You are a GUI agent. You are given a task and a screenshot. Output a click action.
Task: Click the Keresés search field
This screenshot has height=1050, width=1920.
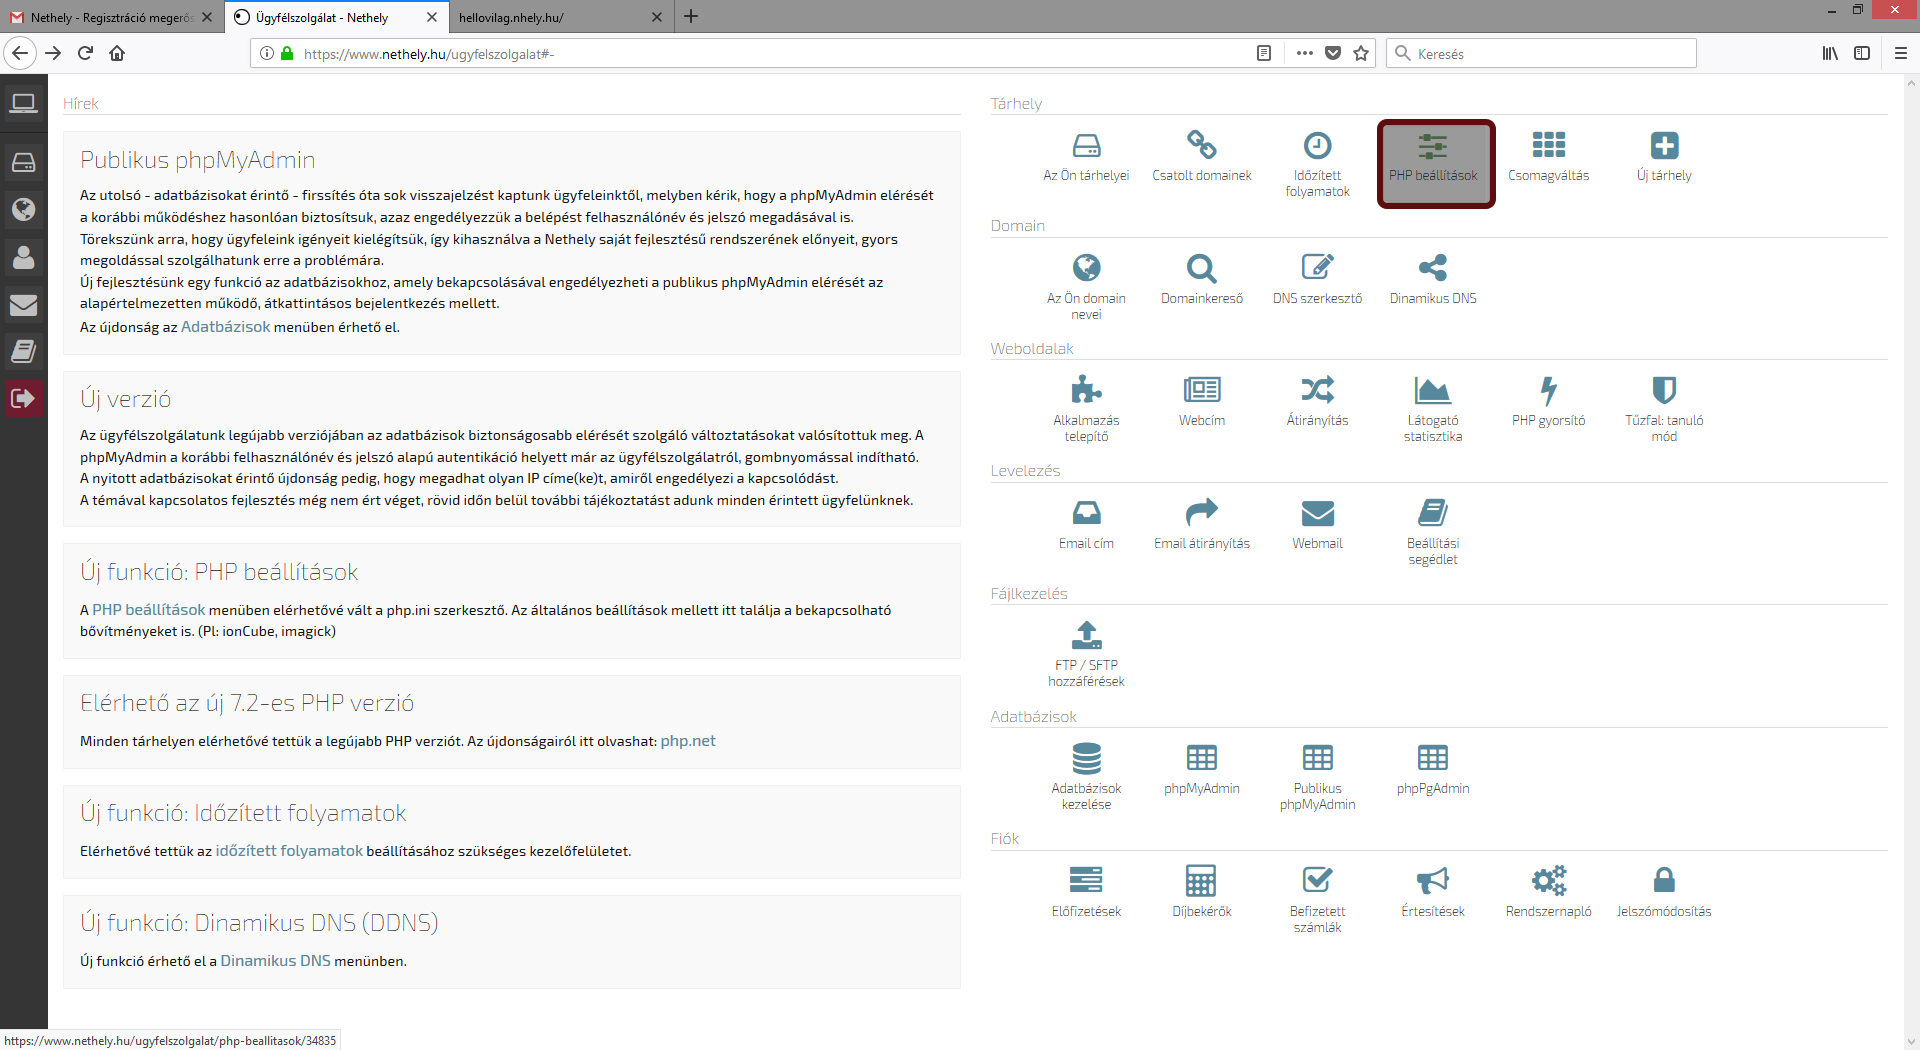point(1550,54)
